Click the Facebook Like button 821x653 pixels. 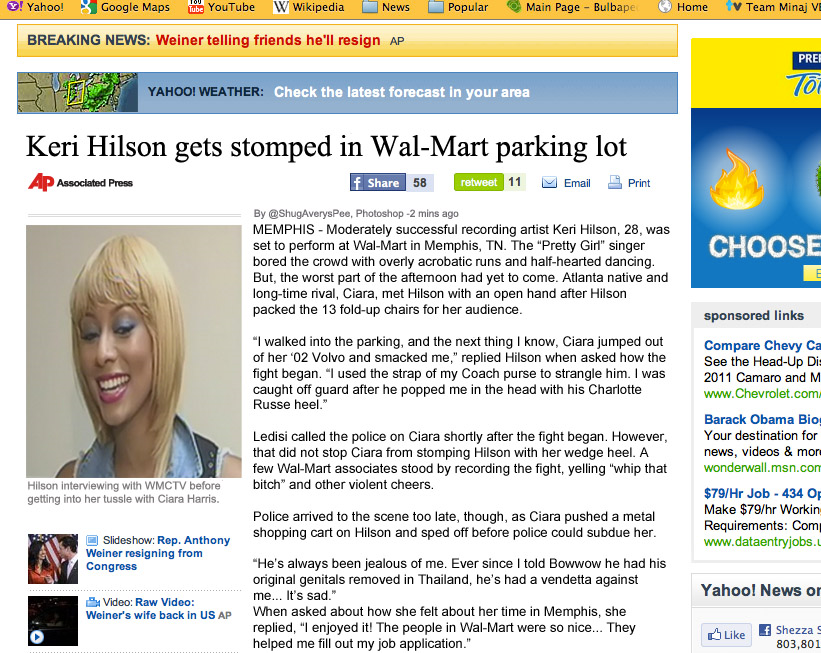726,635
